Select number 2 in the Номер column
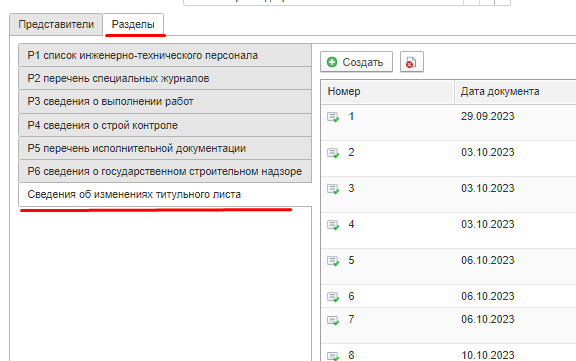Viewport: 576px width, 361px height. point(351,152)
